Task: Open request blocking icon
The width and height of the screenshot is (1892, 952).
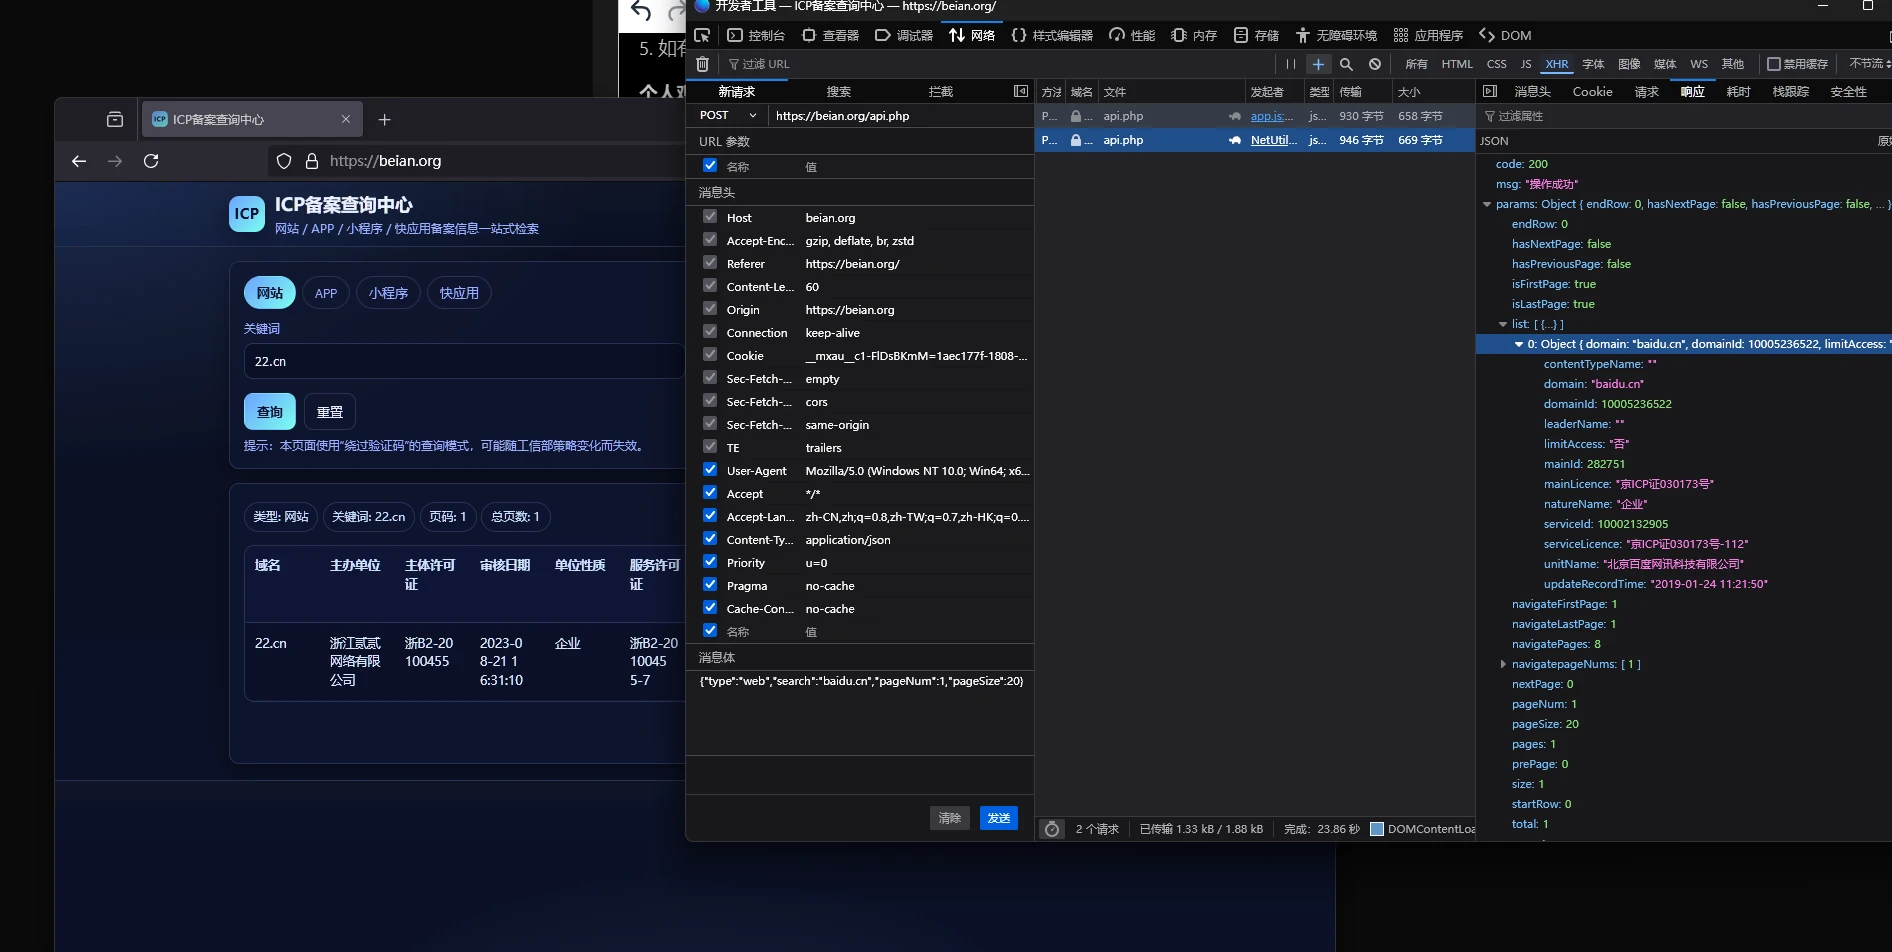Action: pyautogui.click(x=1375, y=64)
